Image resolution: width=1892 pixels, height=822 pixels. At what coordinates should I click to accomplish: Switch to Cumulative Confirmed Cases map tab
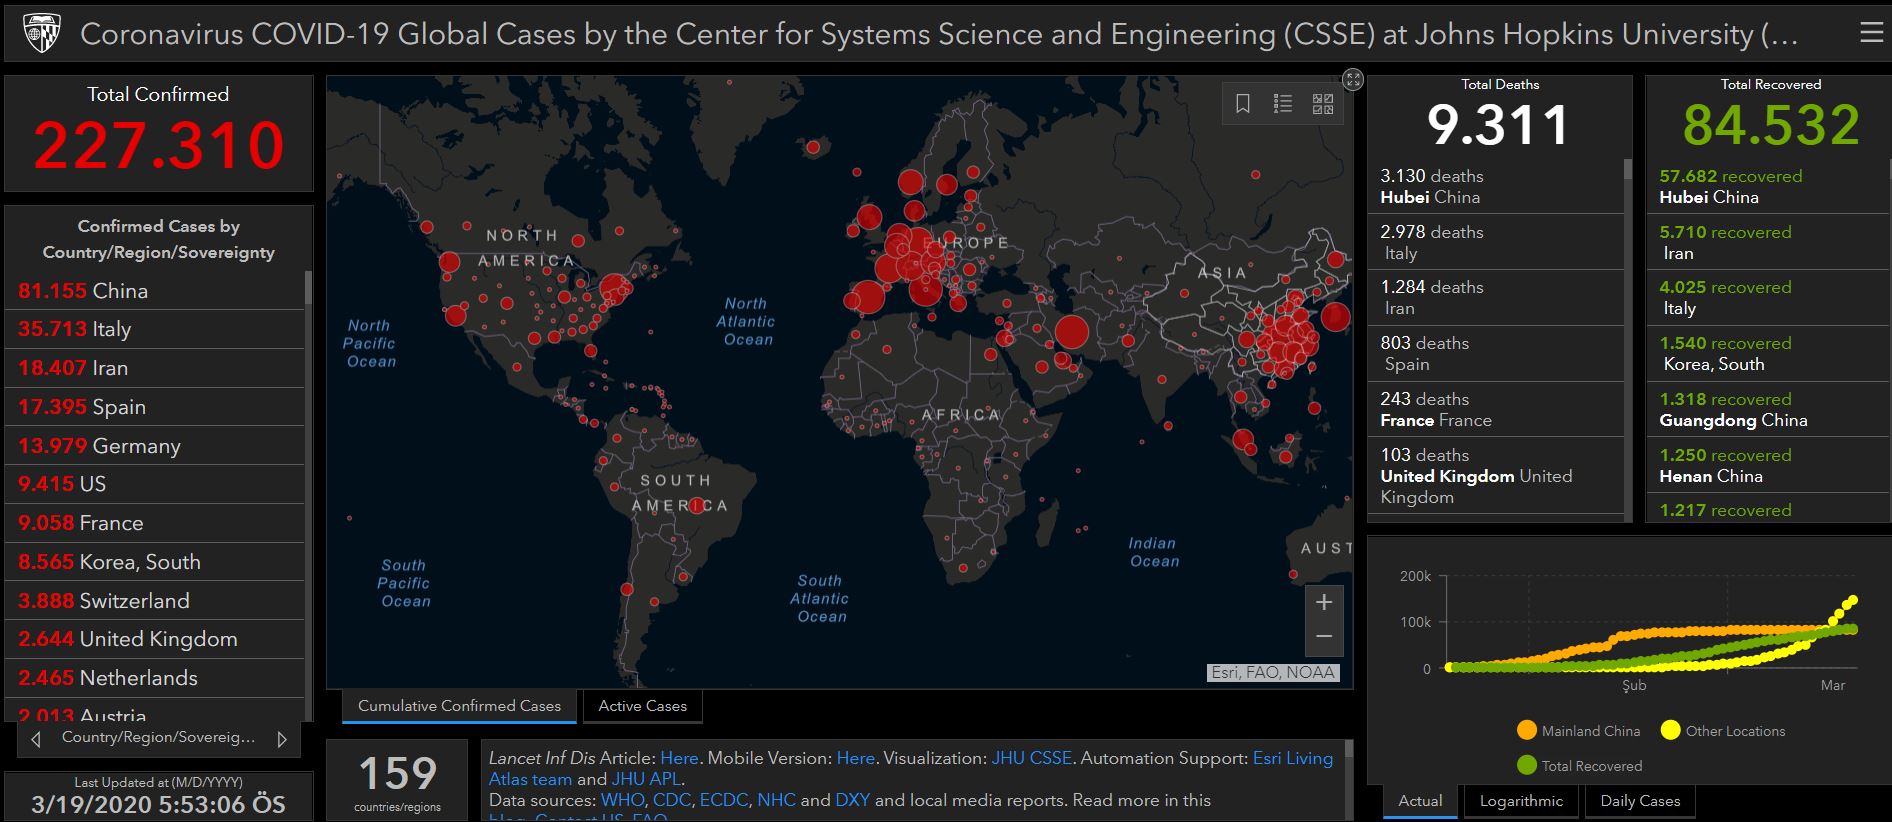click(x=460, y=706)
